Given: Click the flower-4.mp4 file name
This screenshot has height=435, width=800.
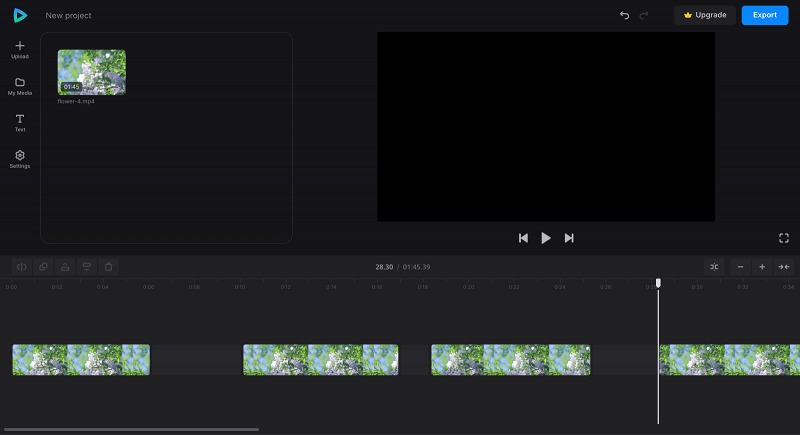Looking at the screenshot, I should [76, 101].
